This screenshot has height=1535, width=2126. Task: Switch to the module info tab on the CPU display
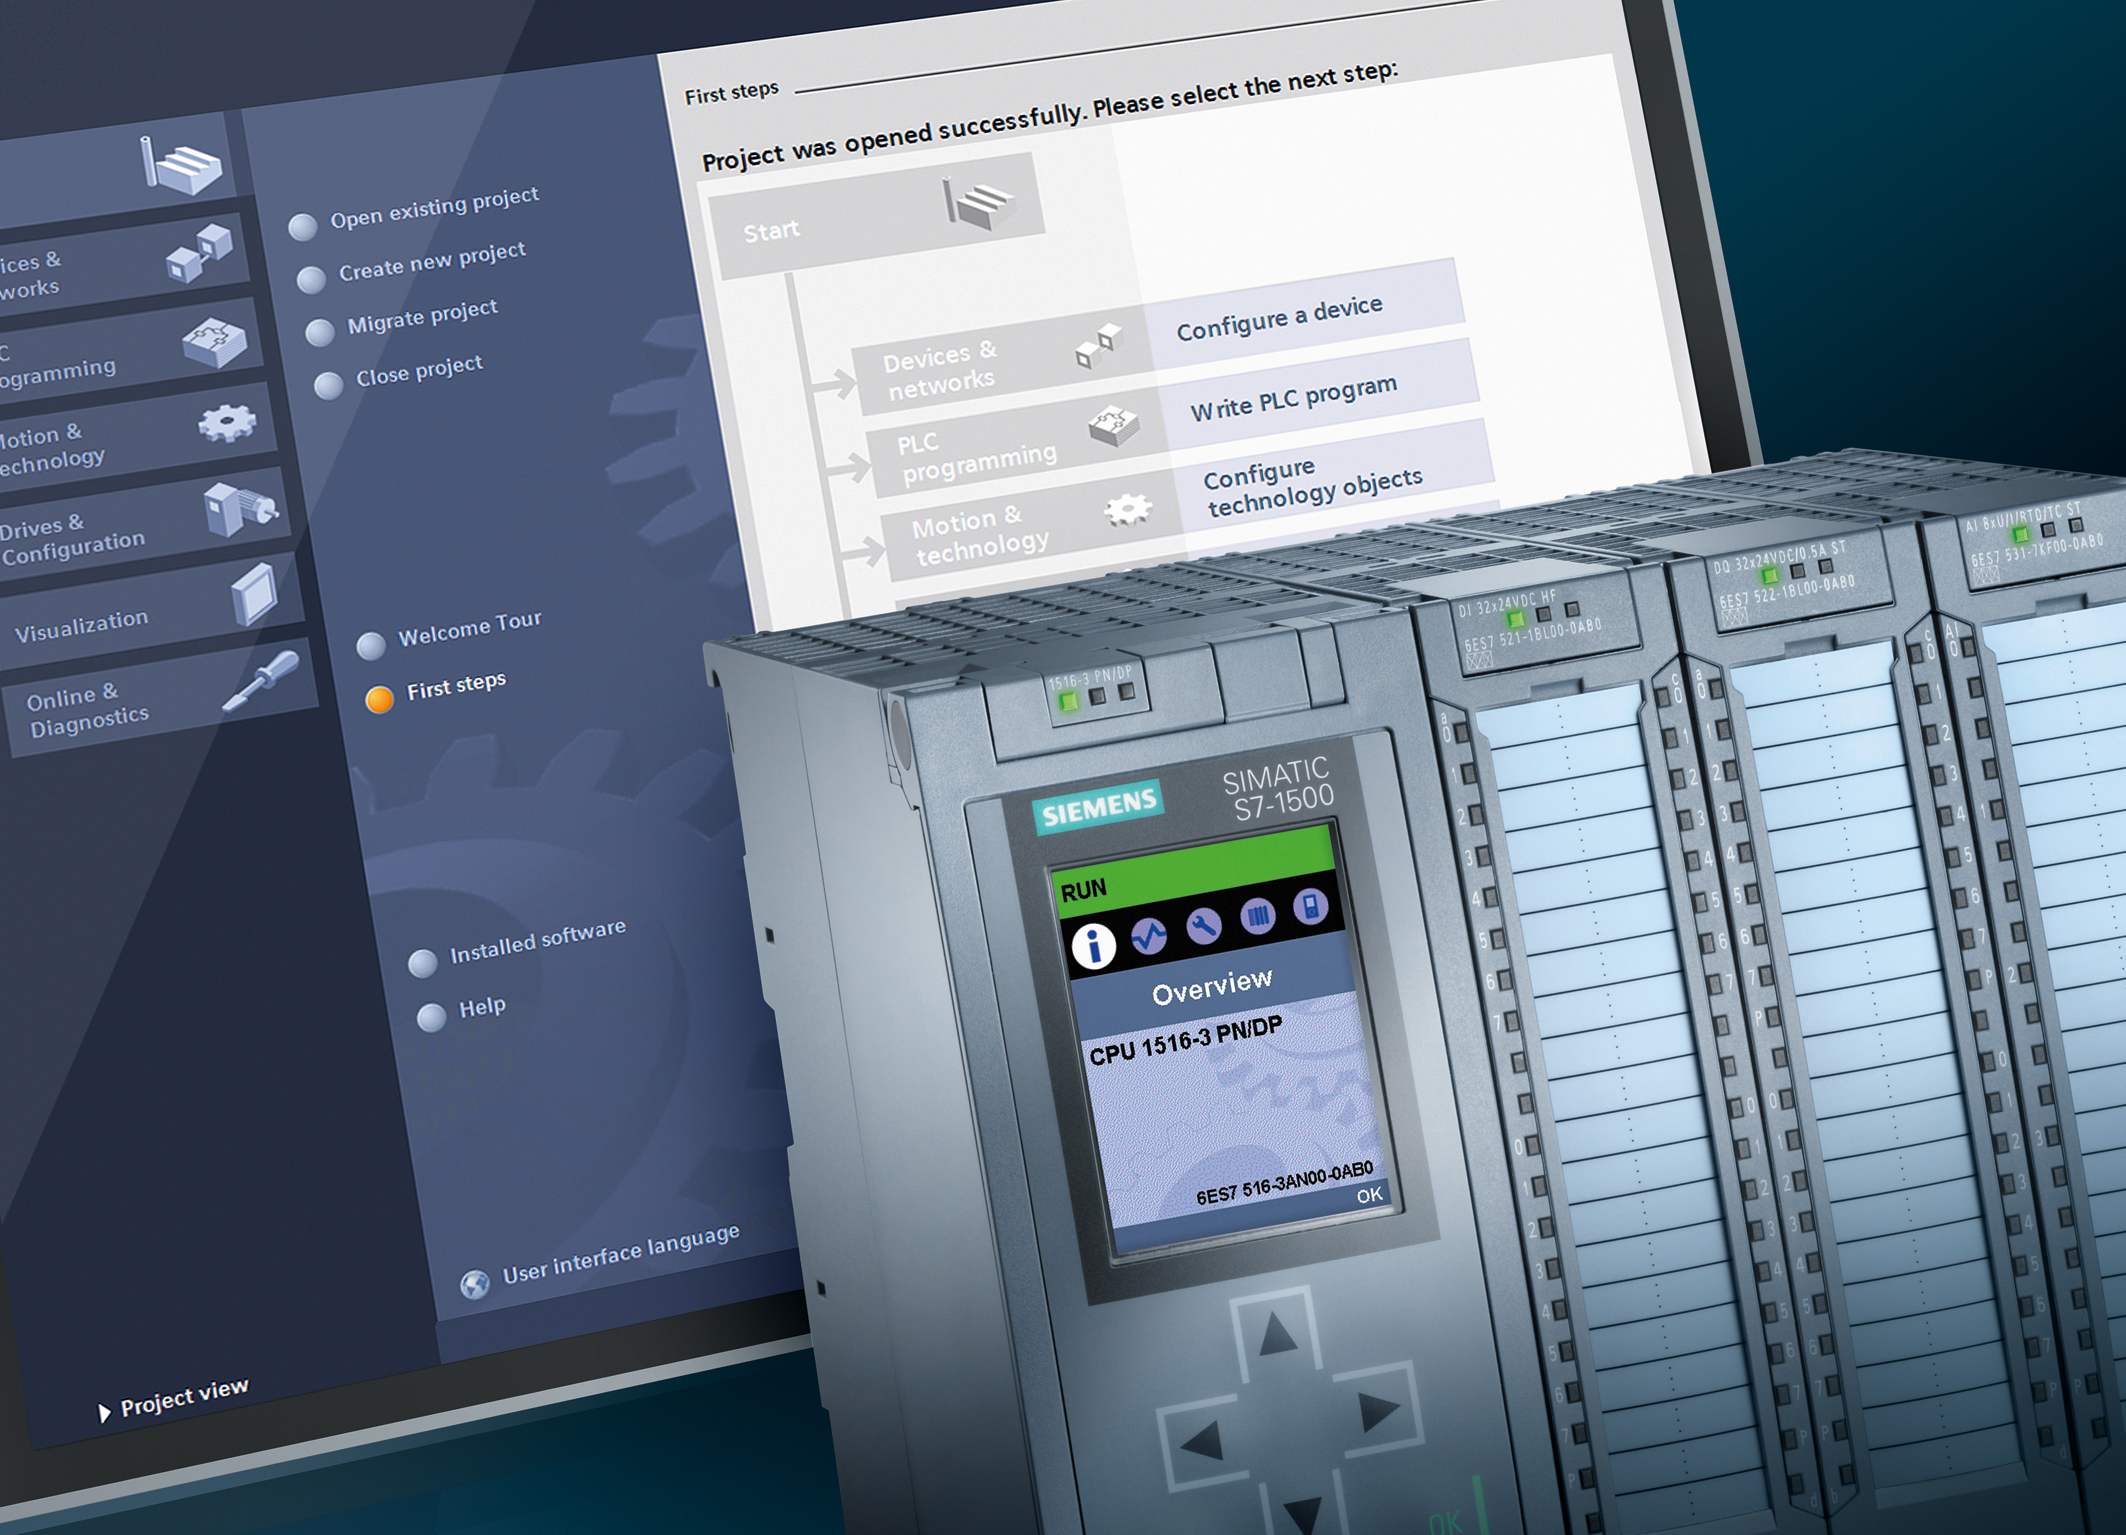[x=1259, y=917]
